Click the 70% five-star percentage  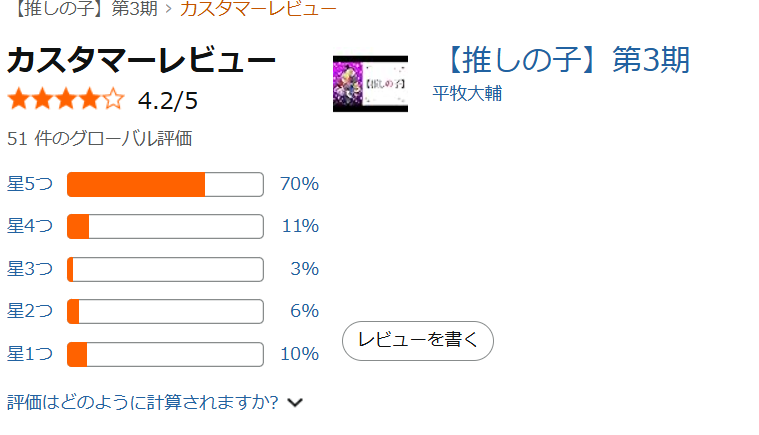point(299,184)
